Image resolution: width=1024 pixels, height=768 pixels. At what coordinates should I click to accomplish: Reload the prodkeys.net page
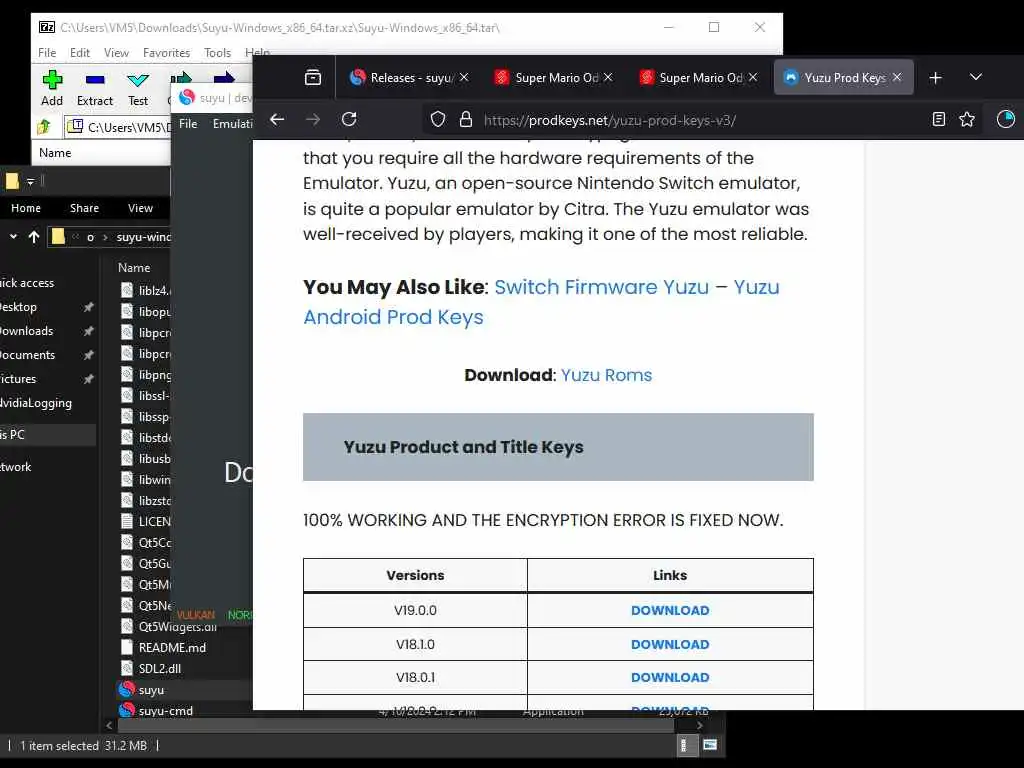pos(349,120)
